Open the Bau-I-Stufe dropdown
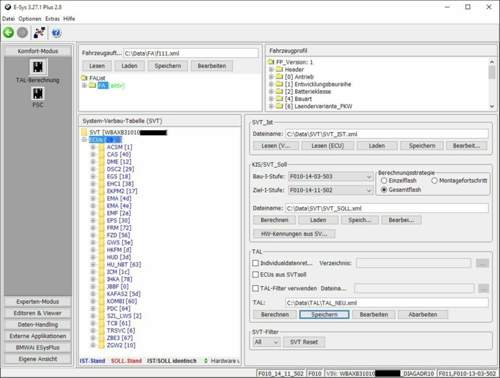The height and width of the screenshot is (378, 500). (330, 176)
